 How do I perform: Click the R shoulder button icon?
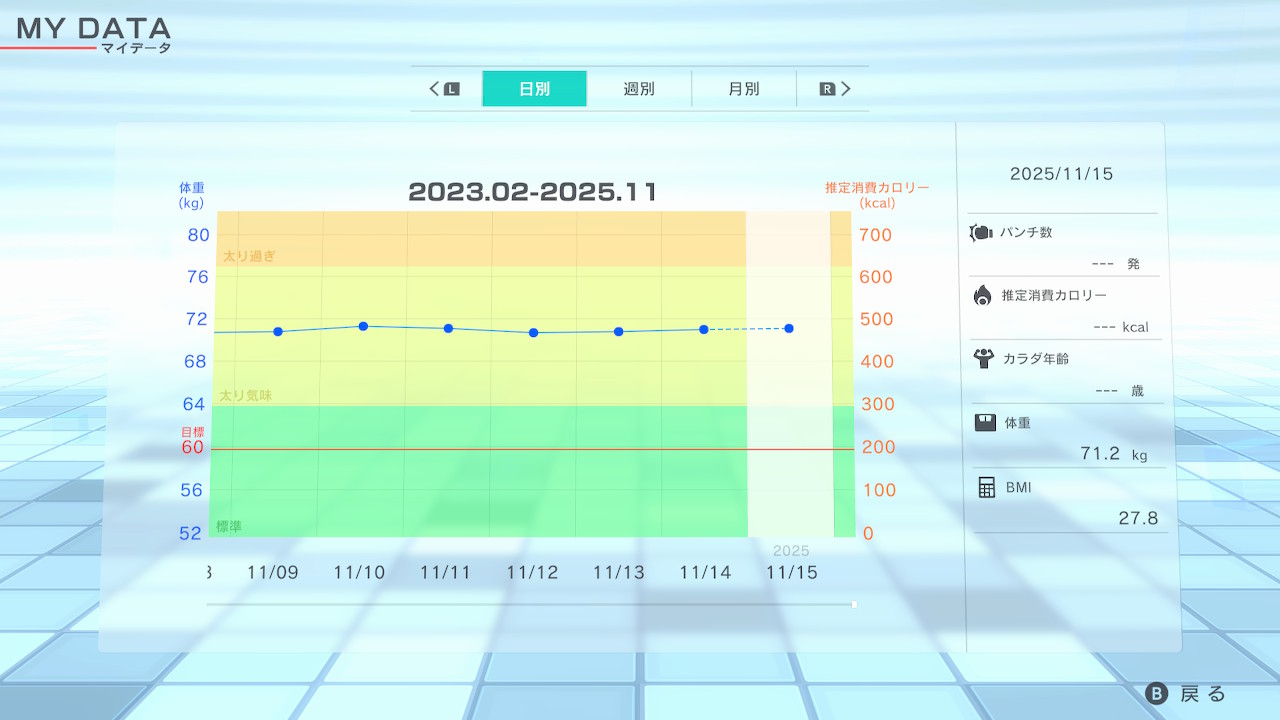point(827,89)
